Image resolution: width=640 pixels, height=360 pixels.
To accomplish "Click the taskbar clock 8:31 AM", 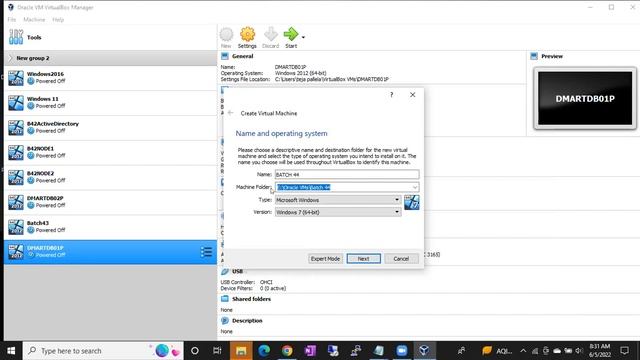I will (x=600, y=351).
